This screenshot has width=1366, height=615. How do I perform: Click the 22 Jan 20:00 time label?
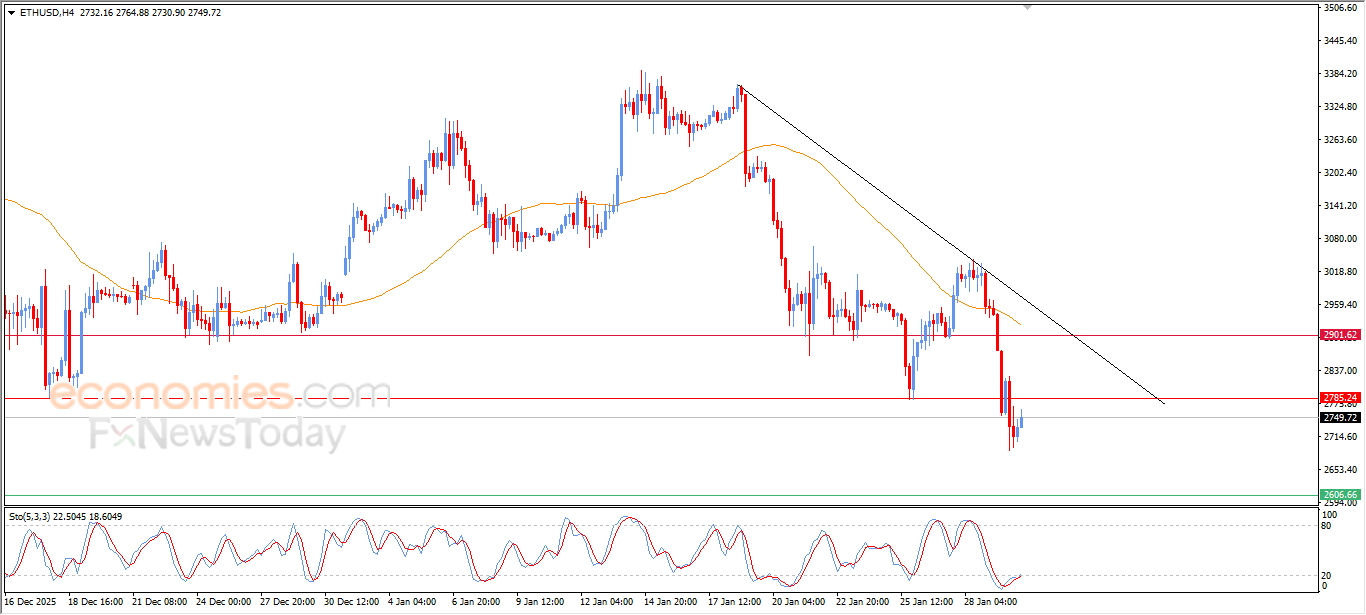[863, 602]
